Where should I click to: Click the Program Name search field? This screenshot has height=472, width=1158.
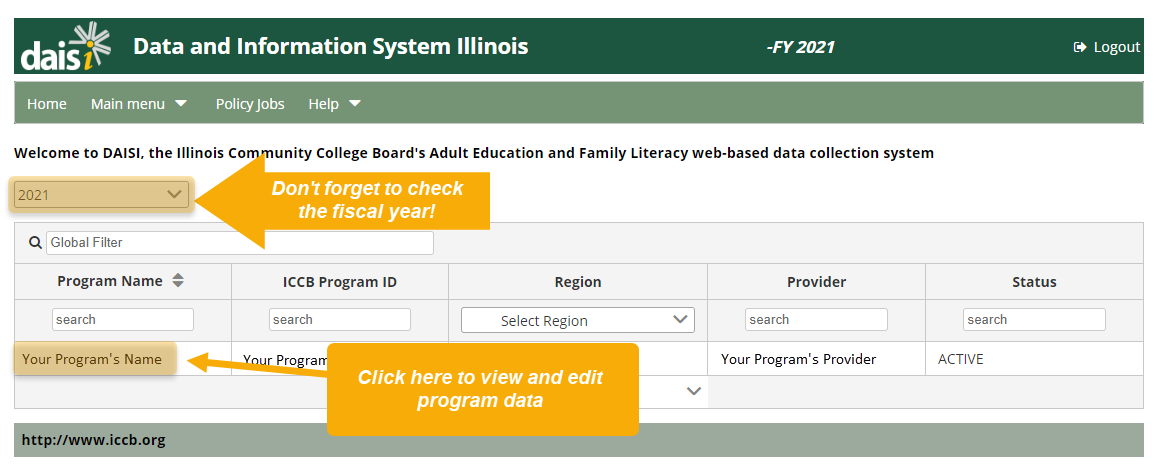tap(122, 320)
